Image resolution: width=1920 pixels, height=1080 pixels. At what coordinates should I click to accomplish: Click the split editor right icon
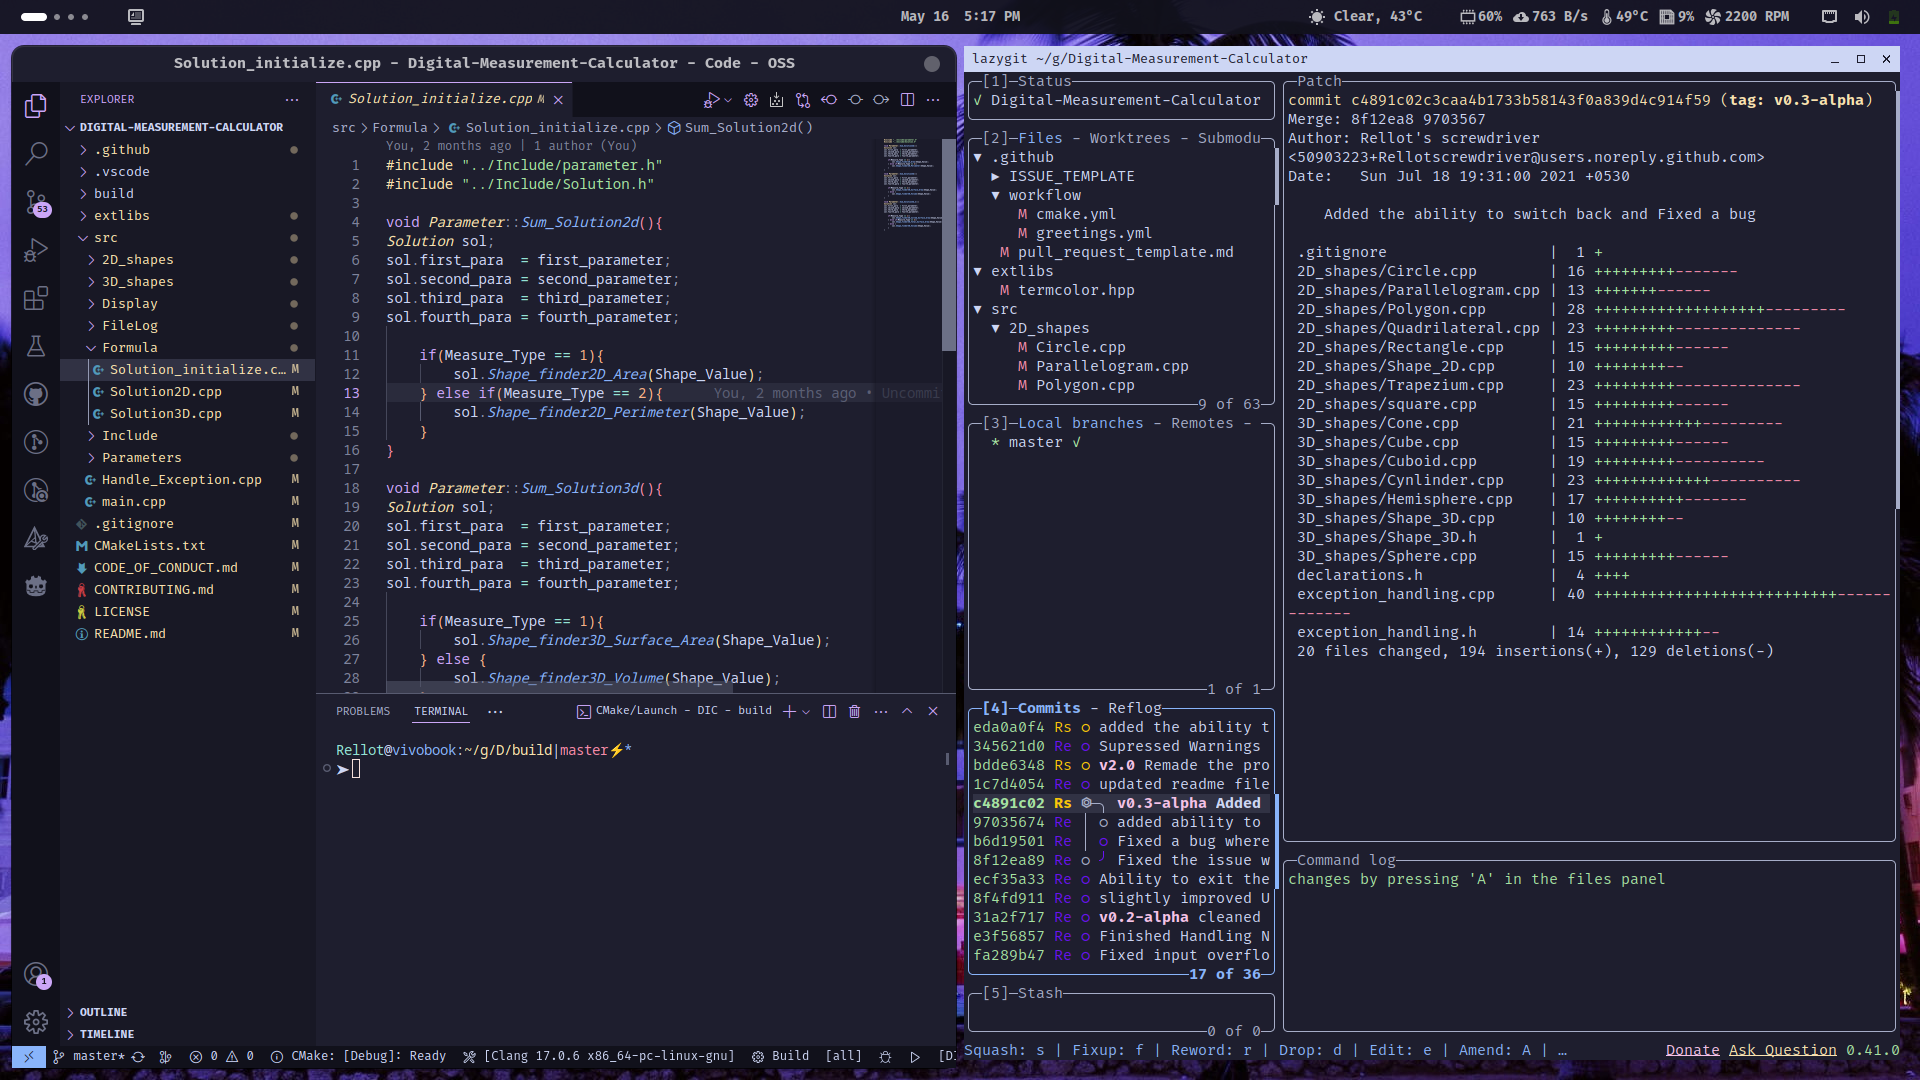point(907,100)
